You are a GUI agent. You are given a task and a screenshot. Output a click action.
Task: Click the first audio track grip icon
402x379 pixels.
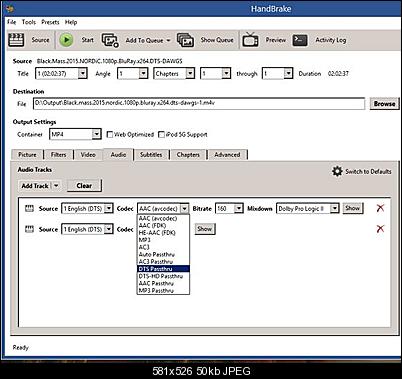(x=30, y=209)
